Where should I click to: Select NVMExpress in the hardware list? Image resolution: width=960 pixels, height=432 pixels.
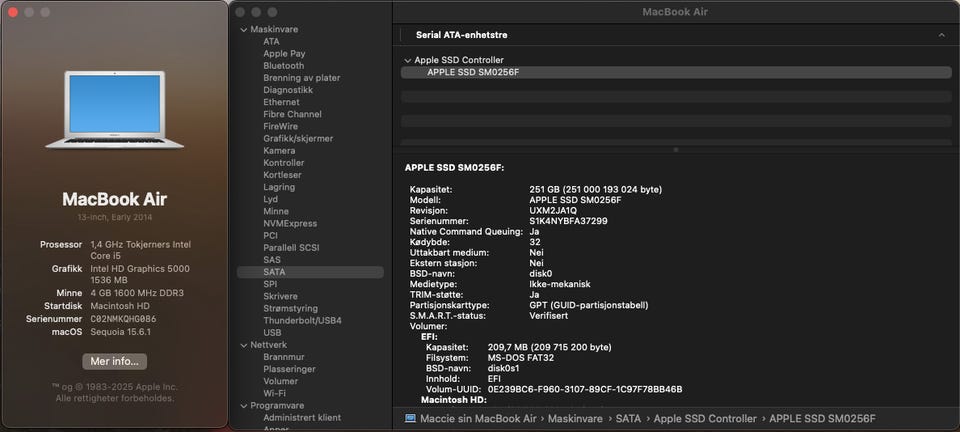[x=290, y=224]
